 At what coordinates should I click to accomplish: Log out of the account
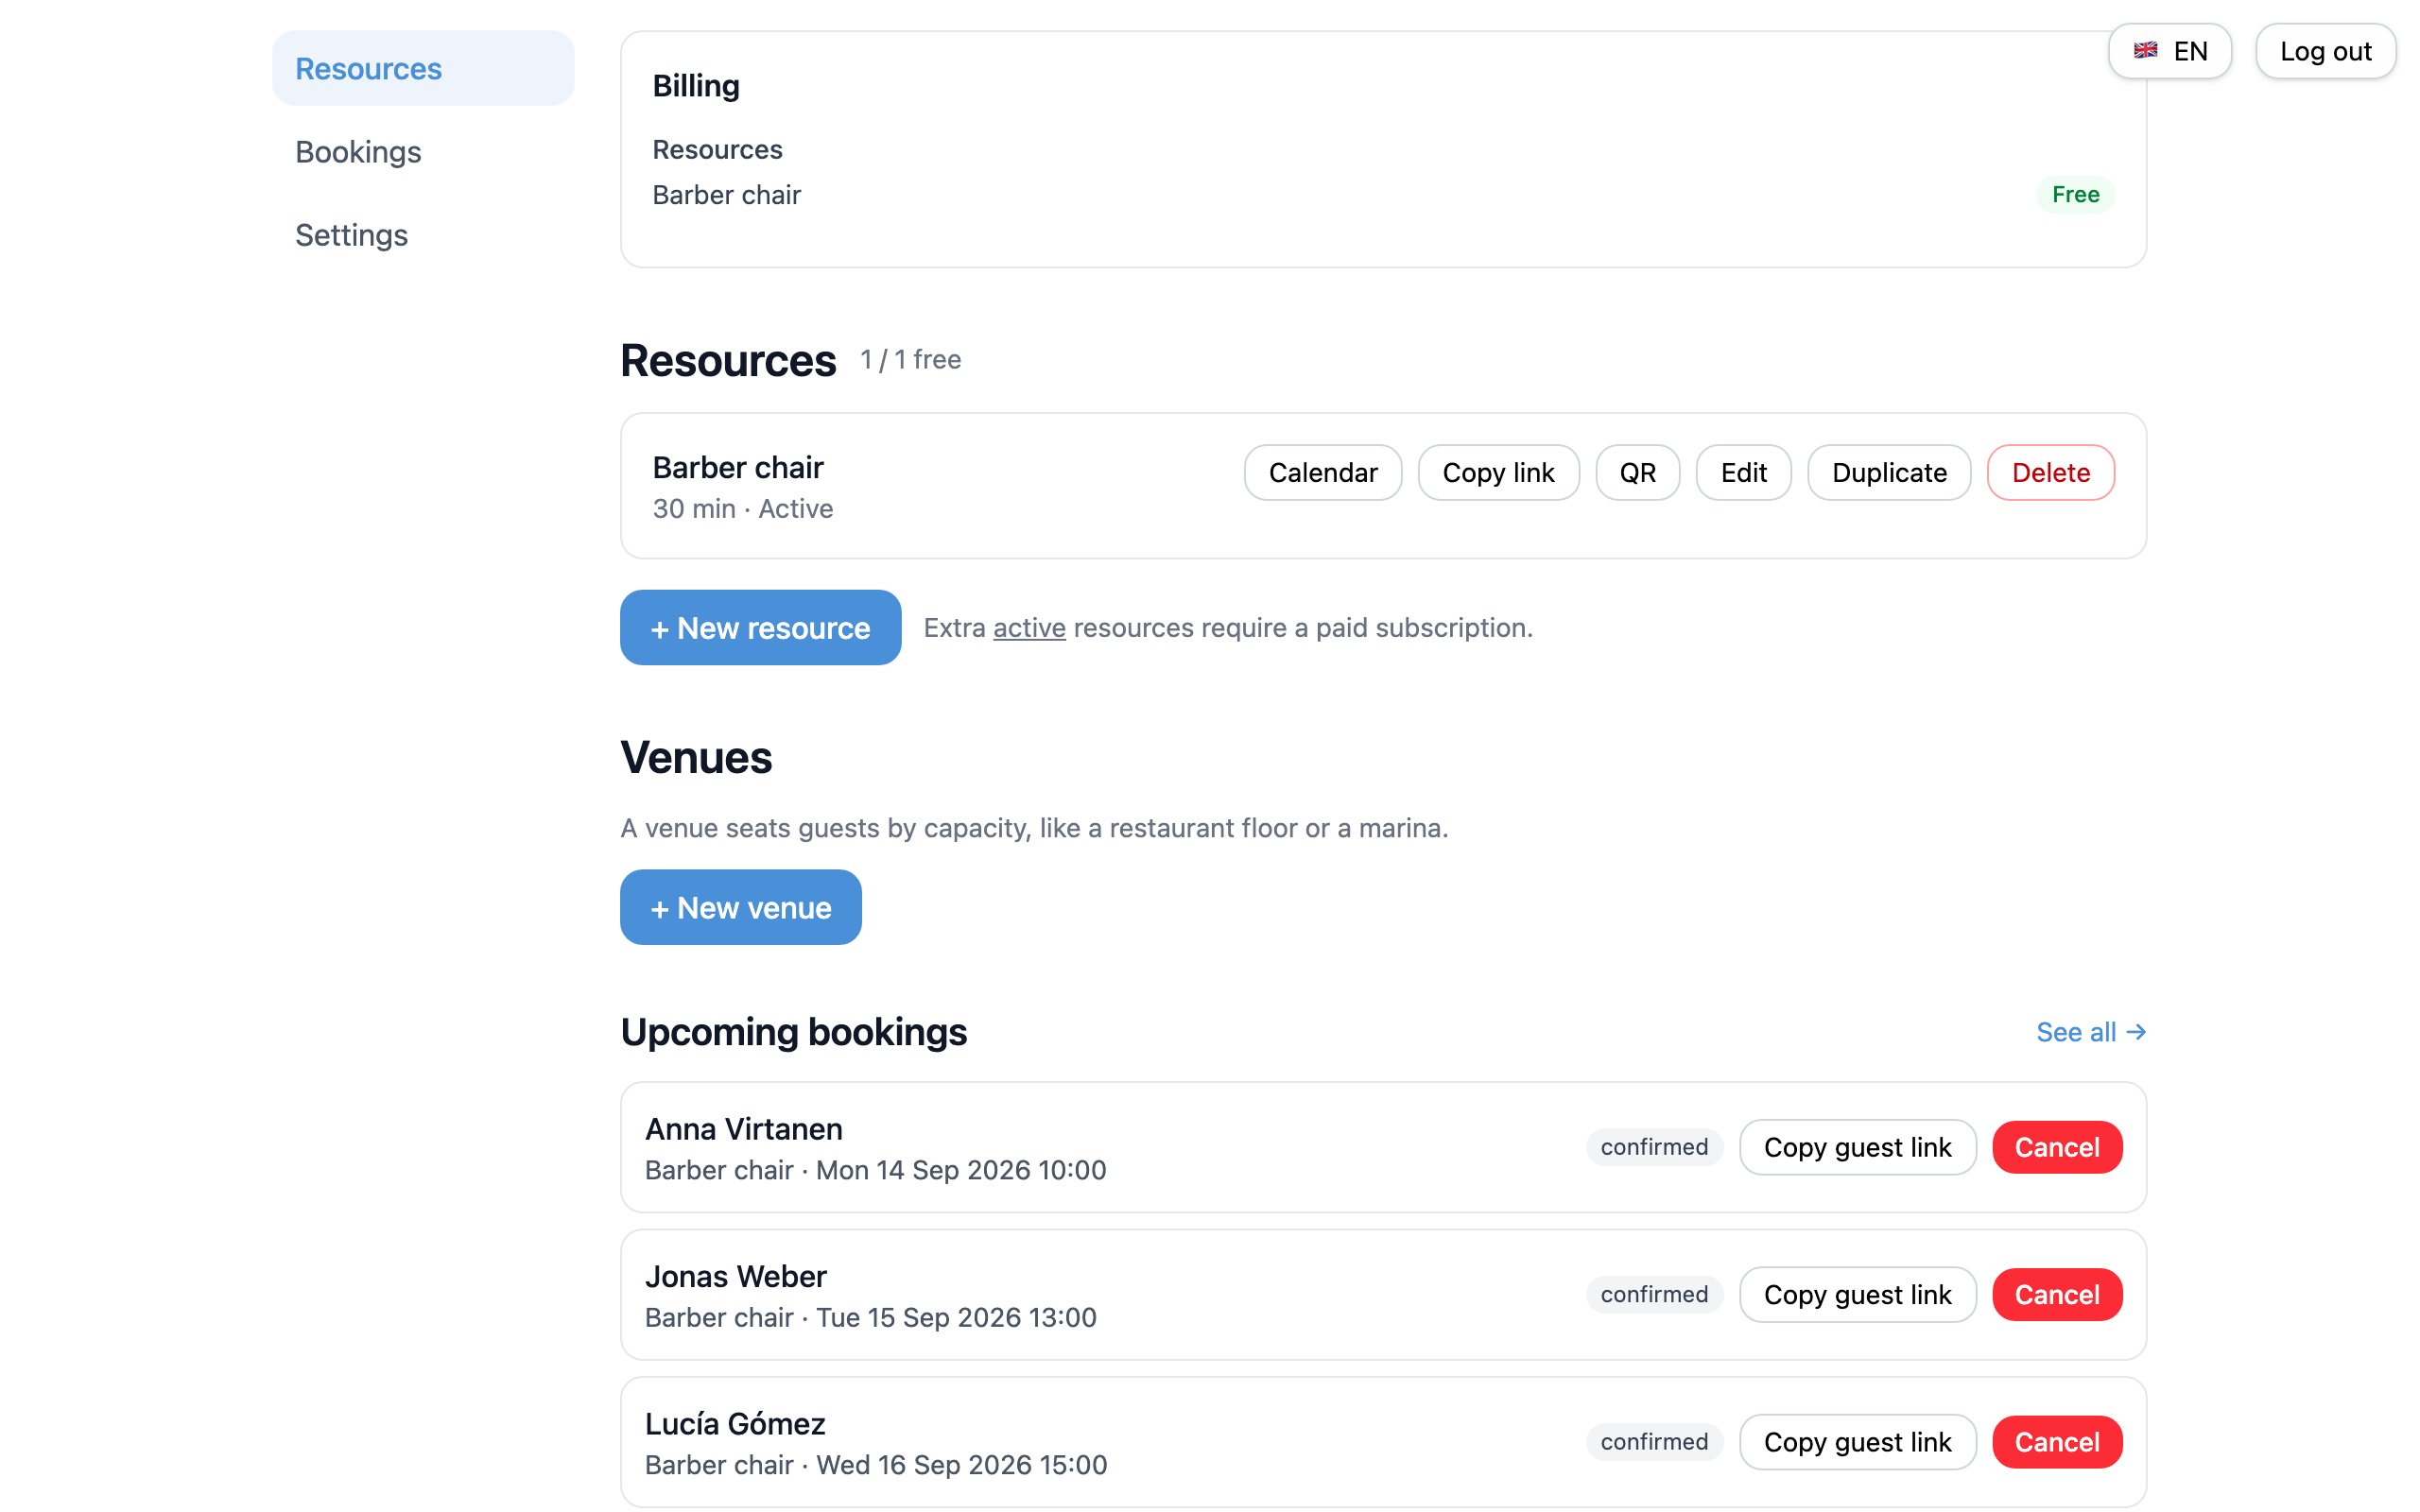point(2325,51)
